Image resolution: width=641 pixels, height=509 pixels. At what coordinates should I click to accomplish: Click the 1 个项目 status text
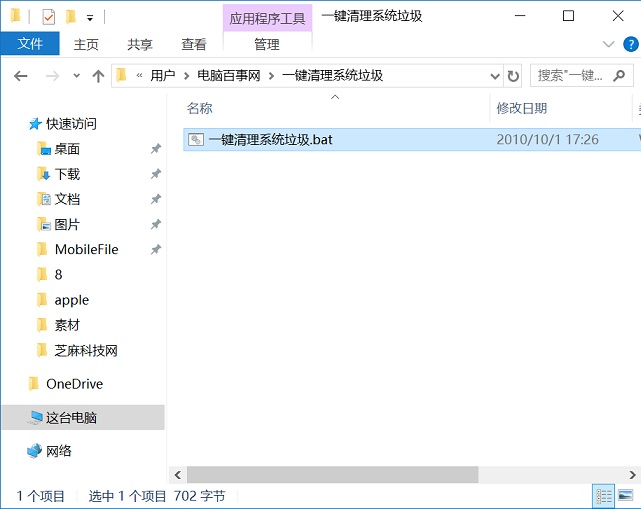[x=40, y=496]
